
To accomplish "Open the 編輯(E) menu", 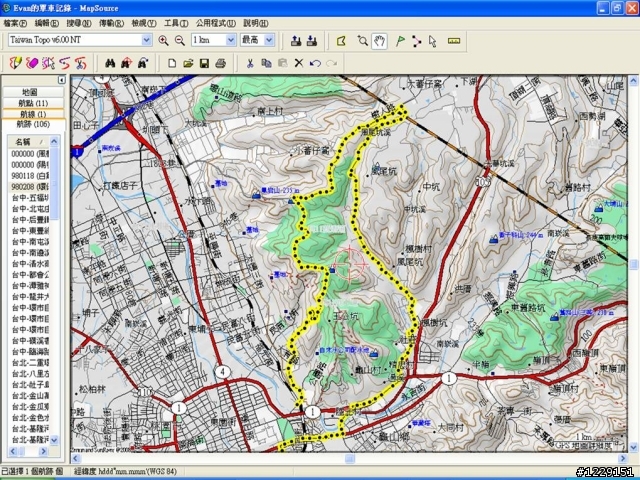I will [x=47, y=23].
